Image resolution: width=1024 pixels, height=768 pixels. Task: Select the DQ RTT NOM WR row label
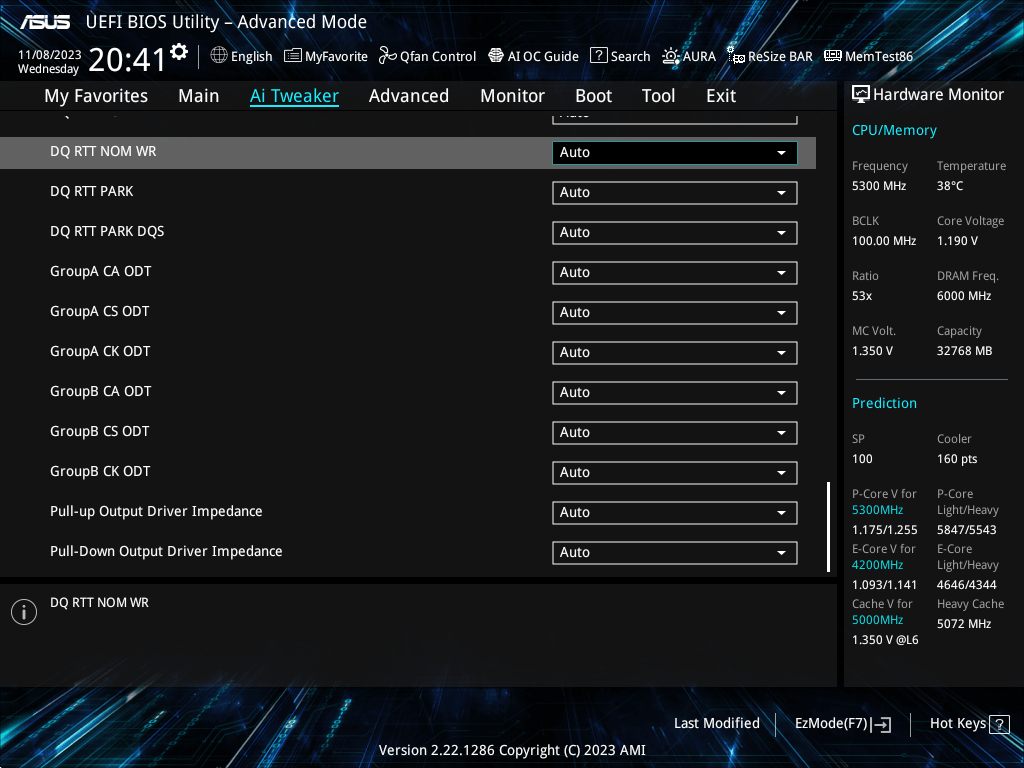[x=103, y=152]
